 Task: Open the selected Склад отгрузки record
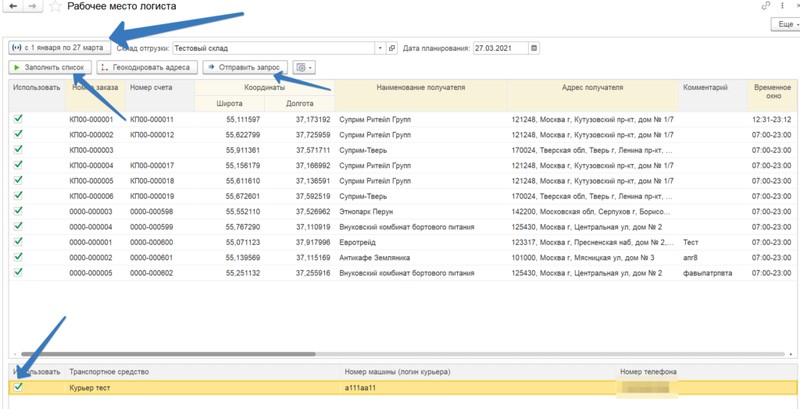(392, 48)
